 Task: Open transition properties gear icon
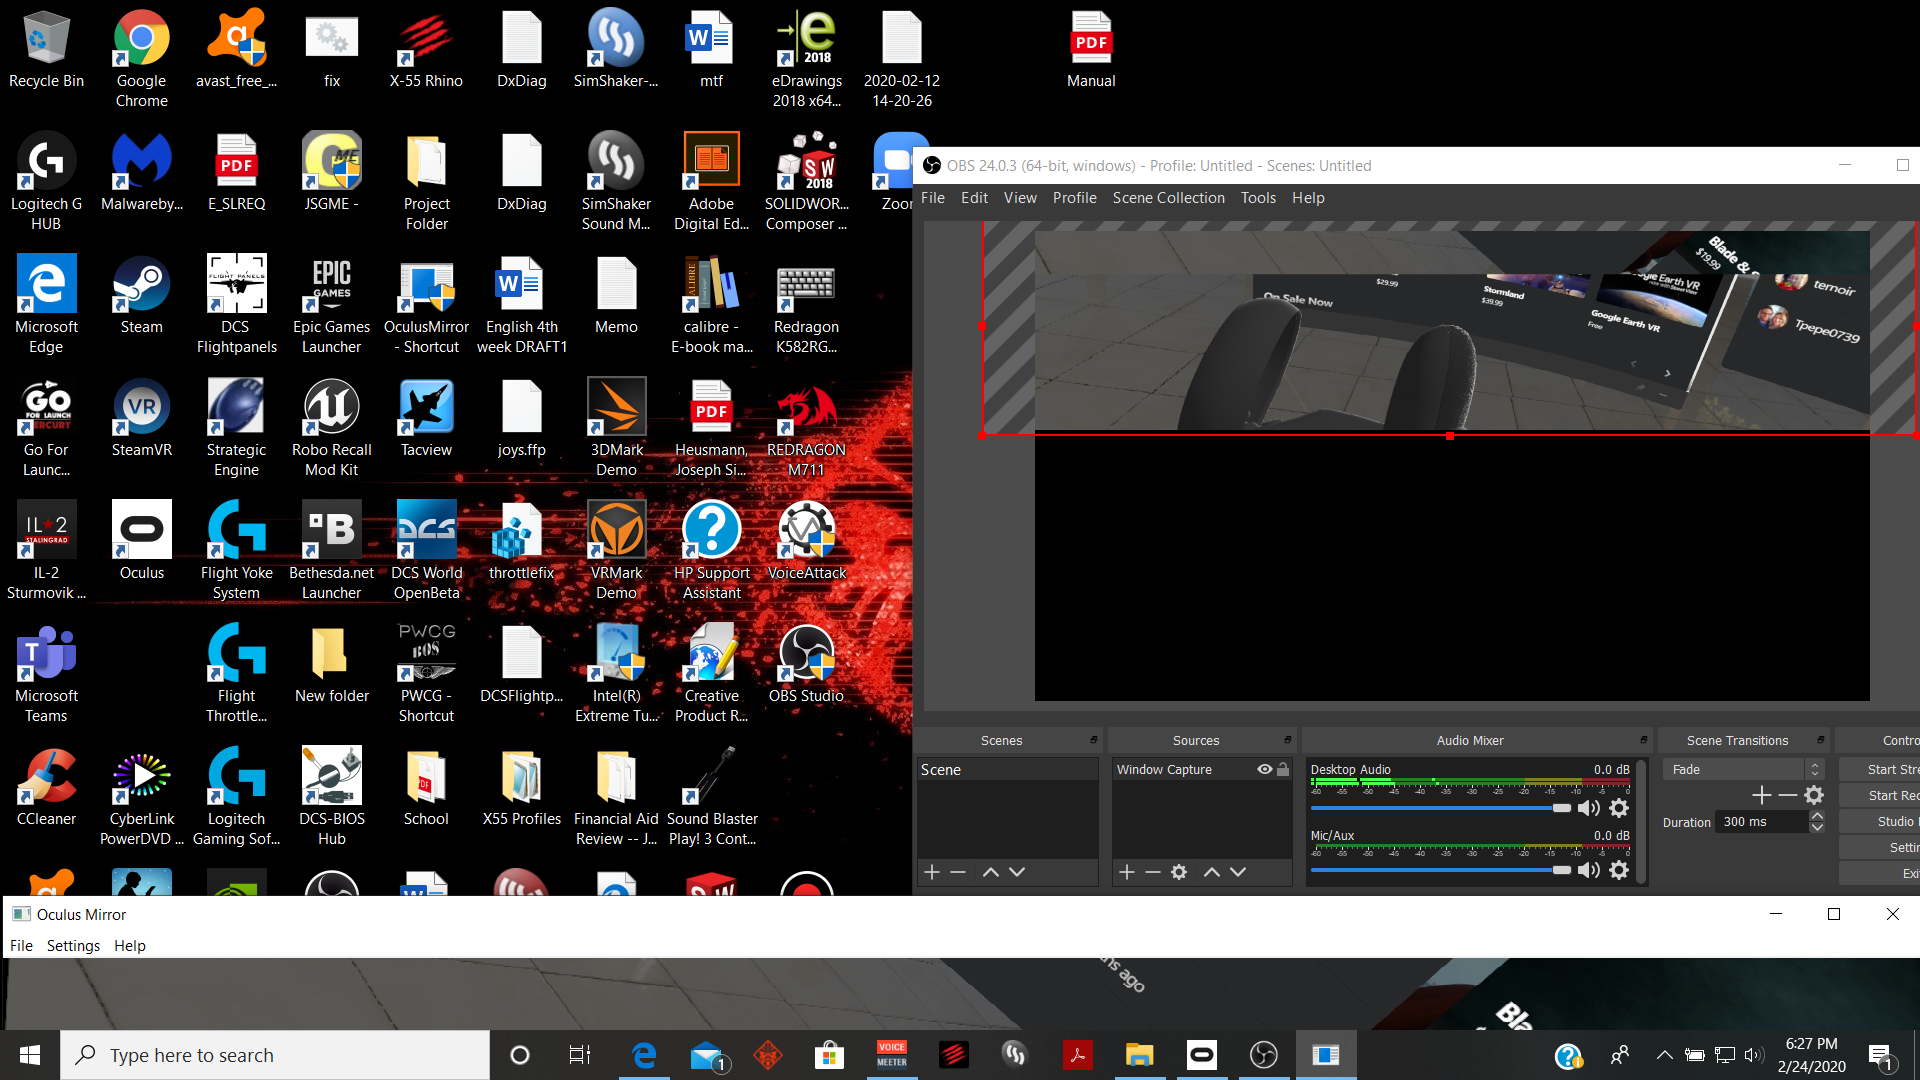click(1814, 795)
